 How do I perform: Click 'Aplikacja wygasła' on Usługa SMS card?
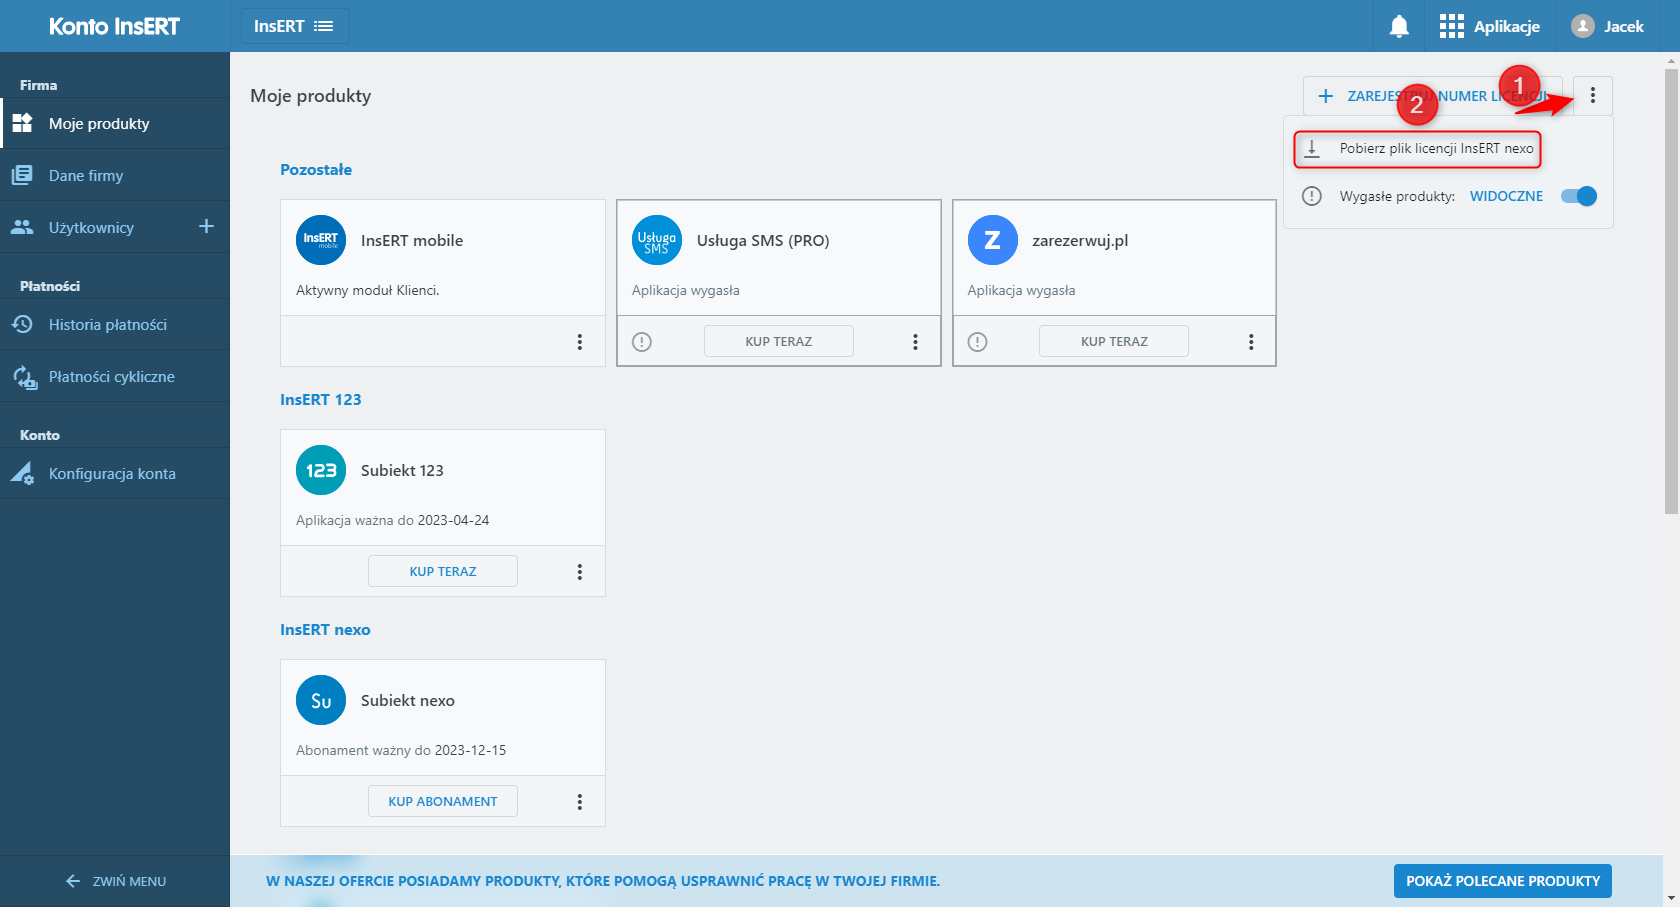[x=686, y=290]
